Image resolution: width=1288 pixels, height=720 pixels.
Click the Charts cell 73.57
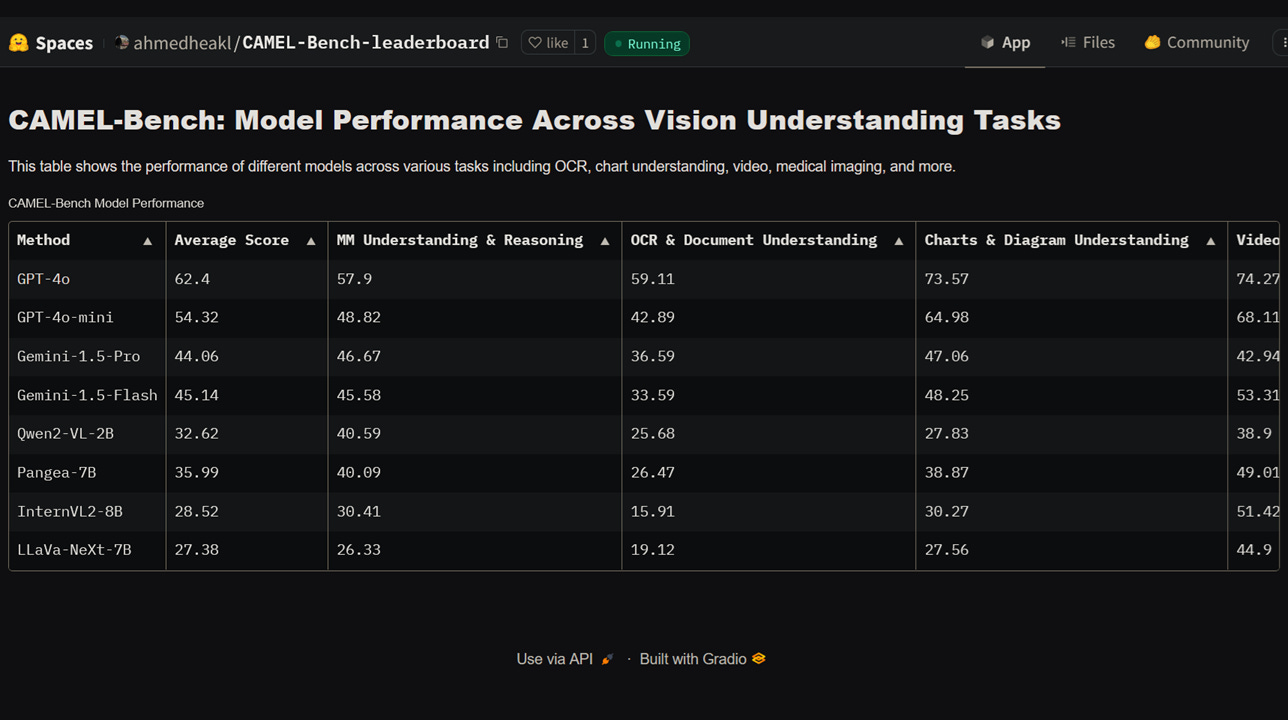click(x=1072, y=279)
